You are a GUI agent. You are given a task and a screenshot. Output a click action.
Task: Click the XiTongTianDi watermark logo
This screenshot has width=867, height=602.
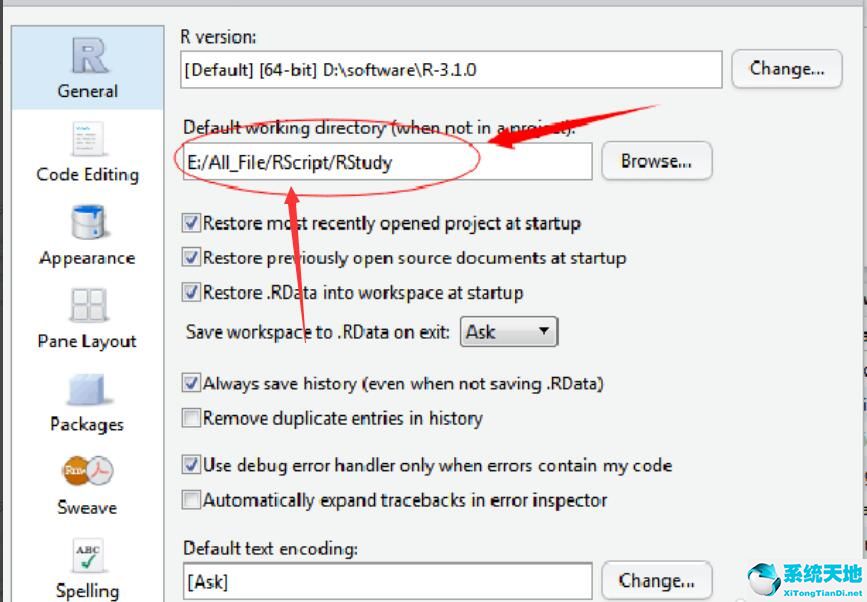[x=806, y=579]
